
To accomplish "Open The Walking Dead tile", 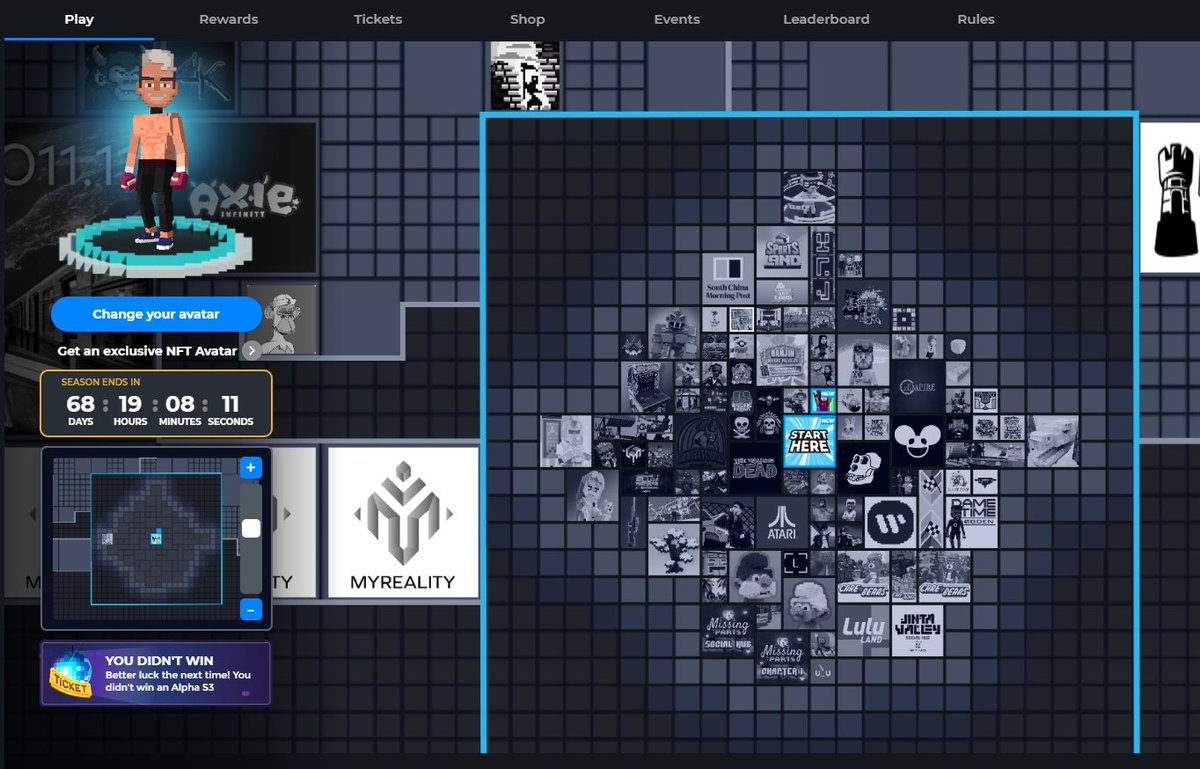I will (755, 467).
